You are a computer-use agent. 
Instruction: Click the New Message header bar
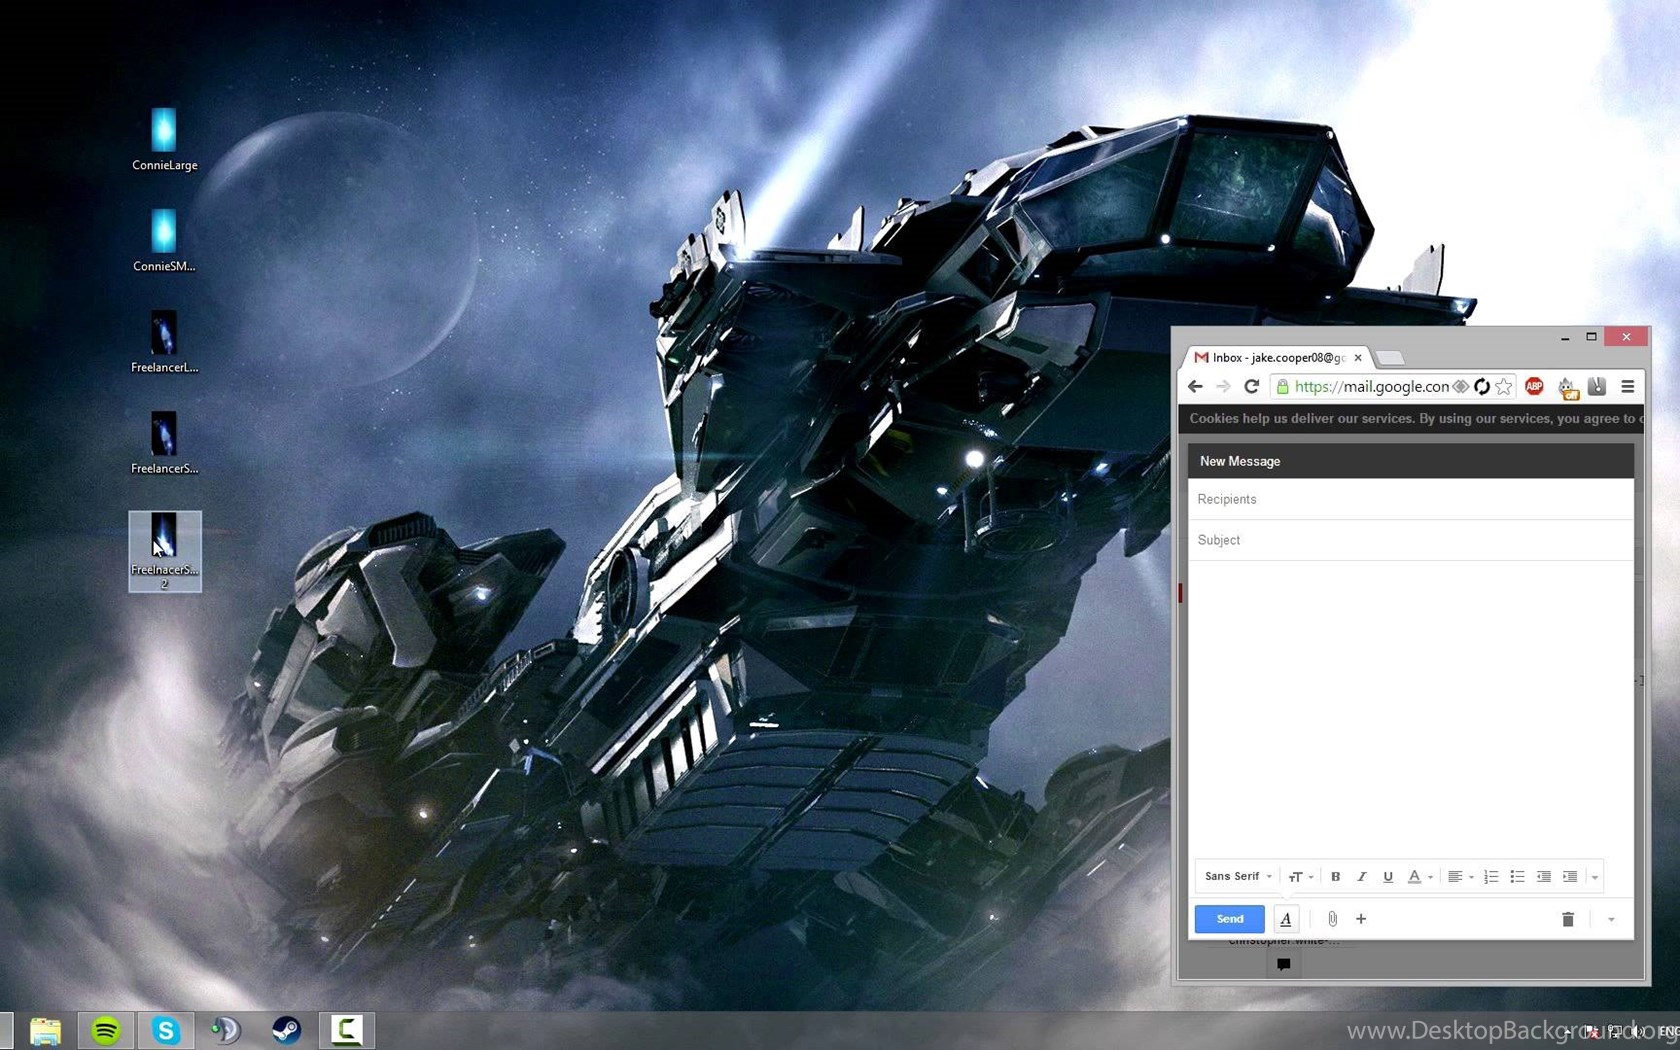coord(1411,461)
